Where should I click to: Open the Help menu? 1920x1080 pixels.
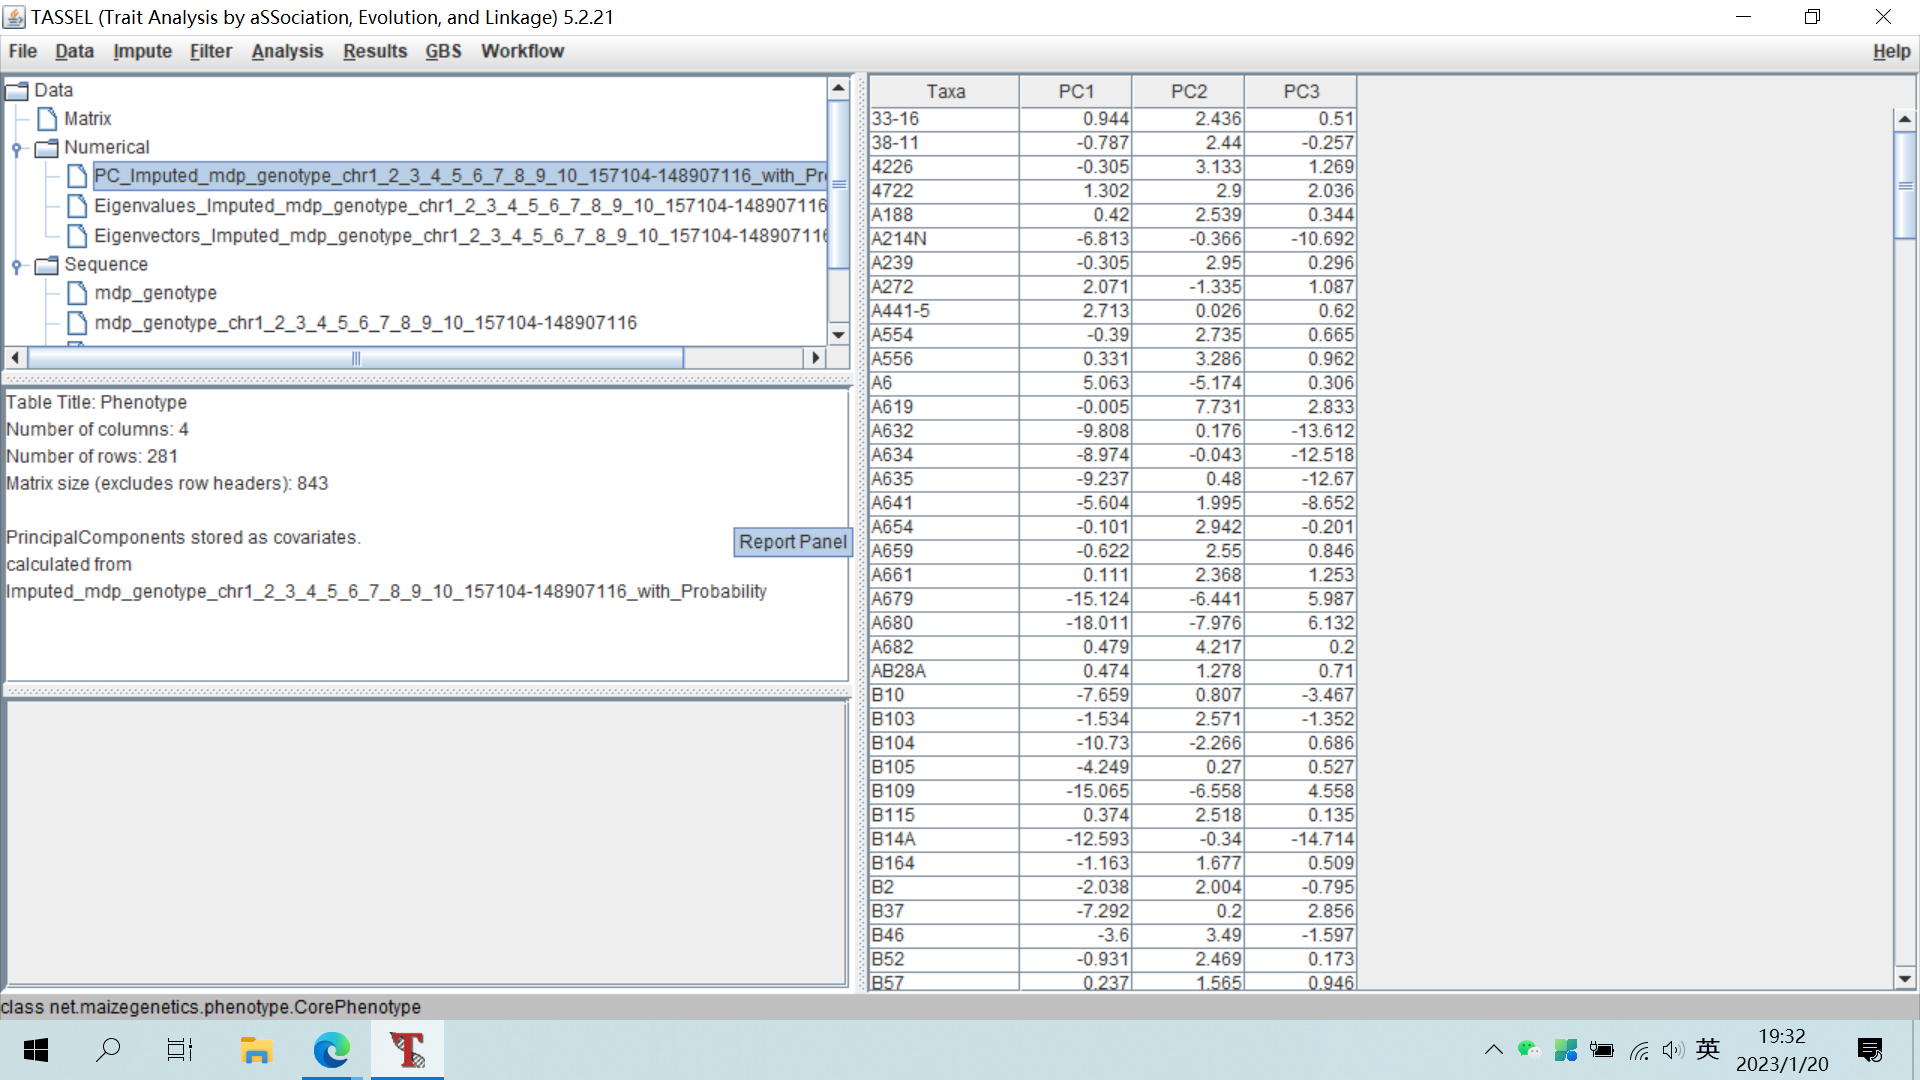click(1889, 51)
